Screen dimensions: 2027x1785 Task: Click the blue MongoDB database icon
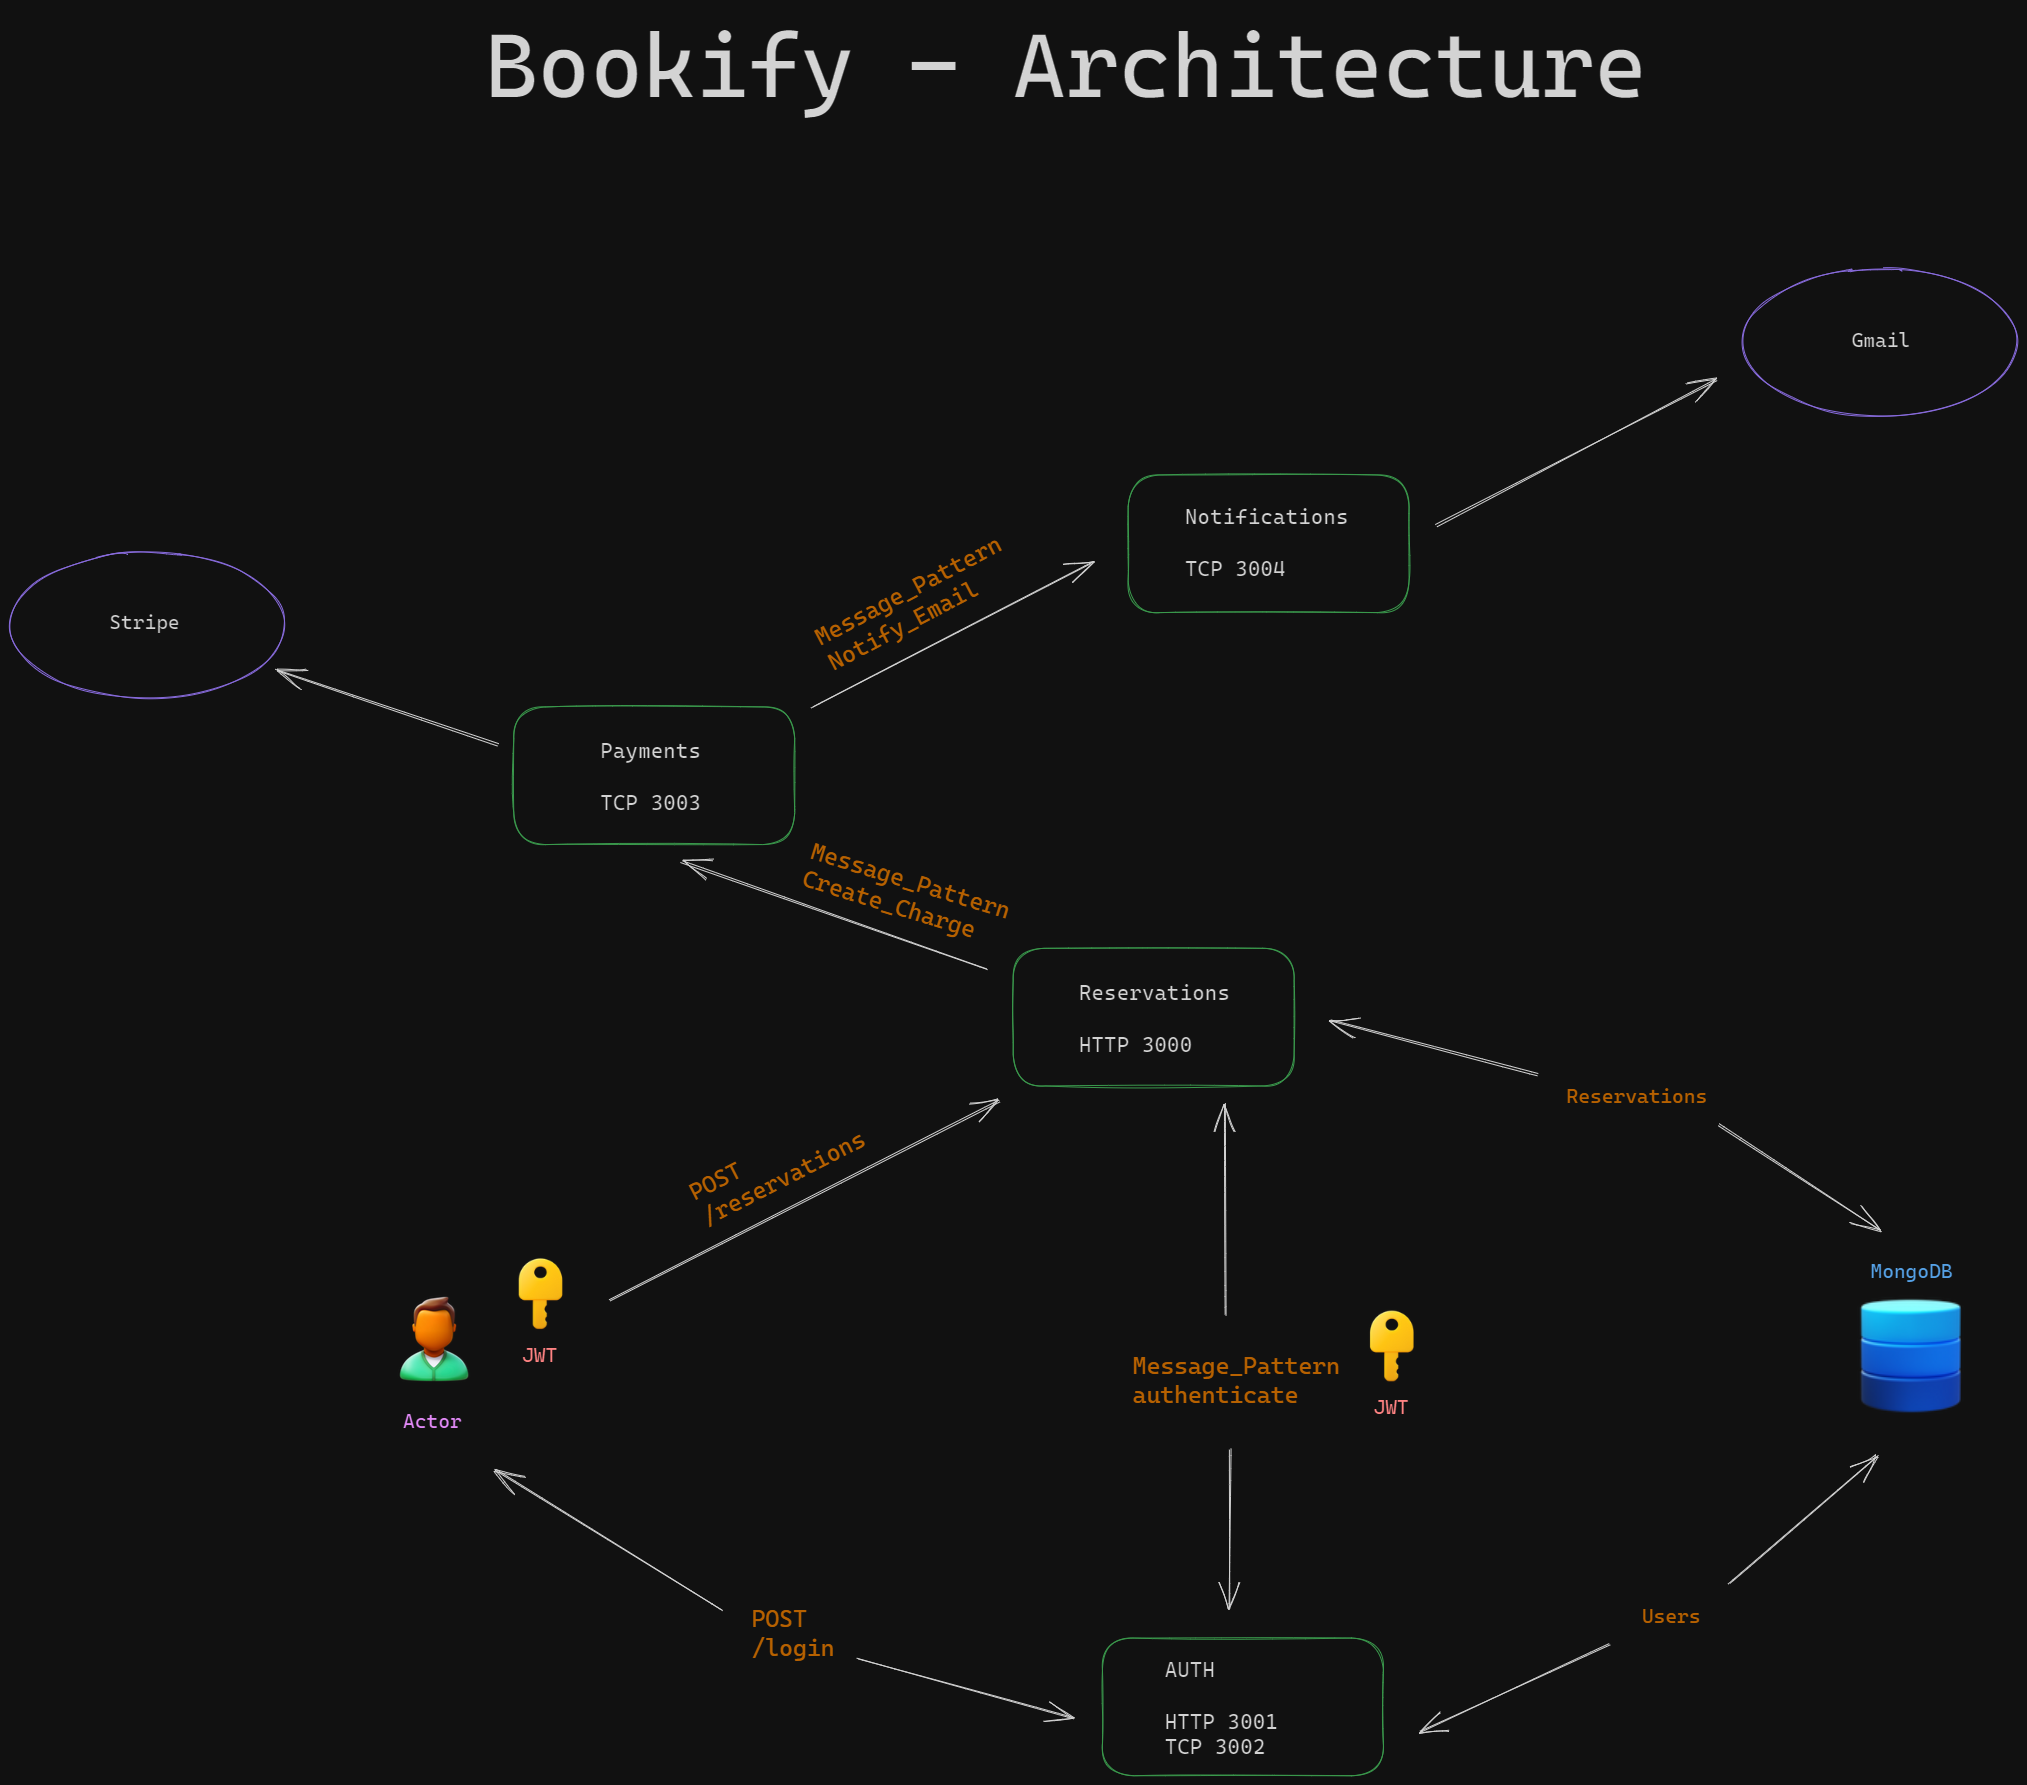[1909, 1355]
